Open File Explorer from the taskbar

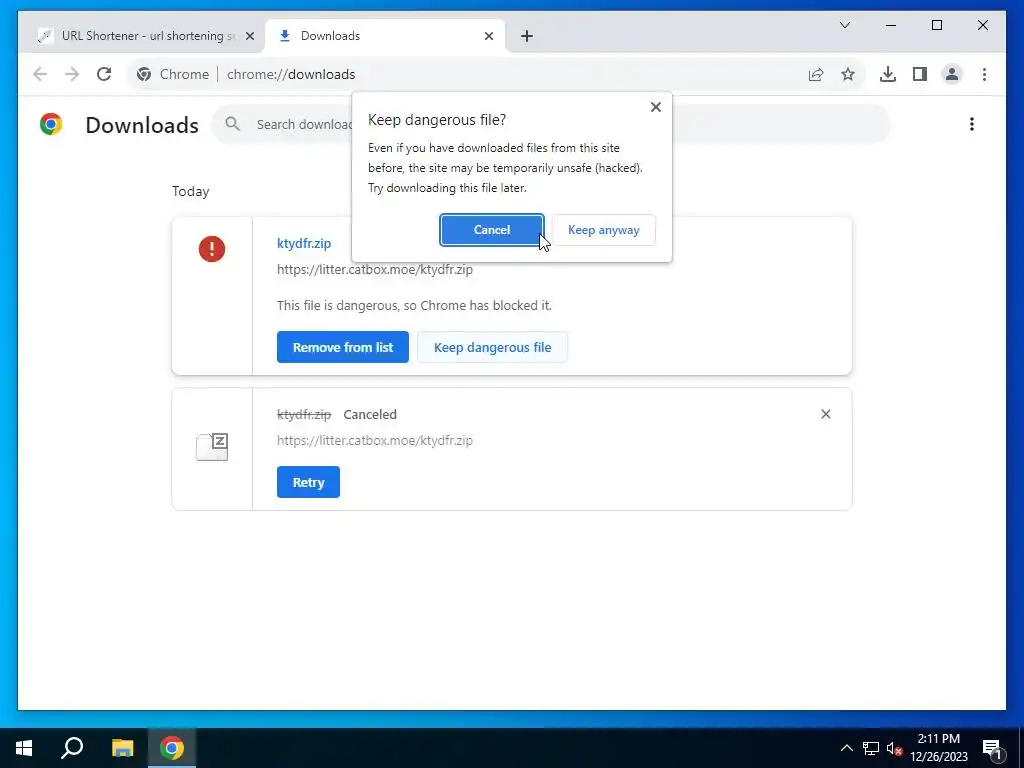[122, 748]
